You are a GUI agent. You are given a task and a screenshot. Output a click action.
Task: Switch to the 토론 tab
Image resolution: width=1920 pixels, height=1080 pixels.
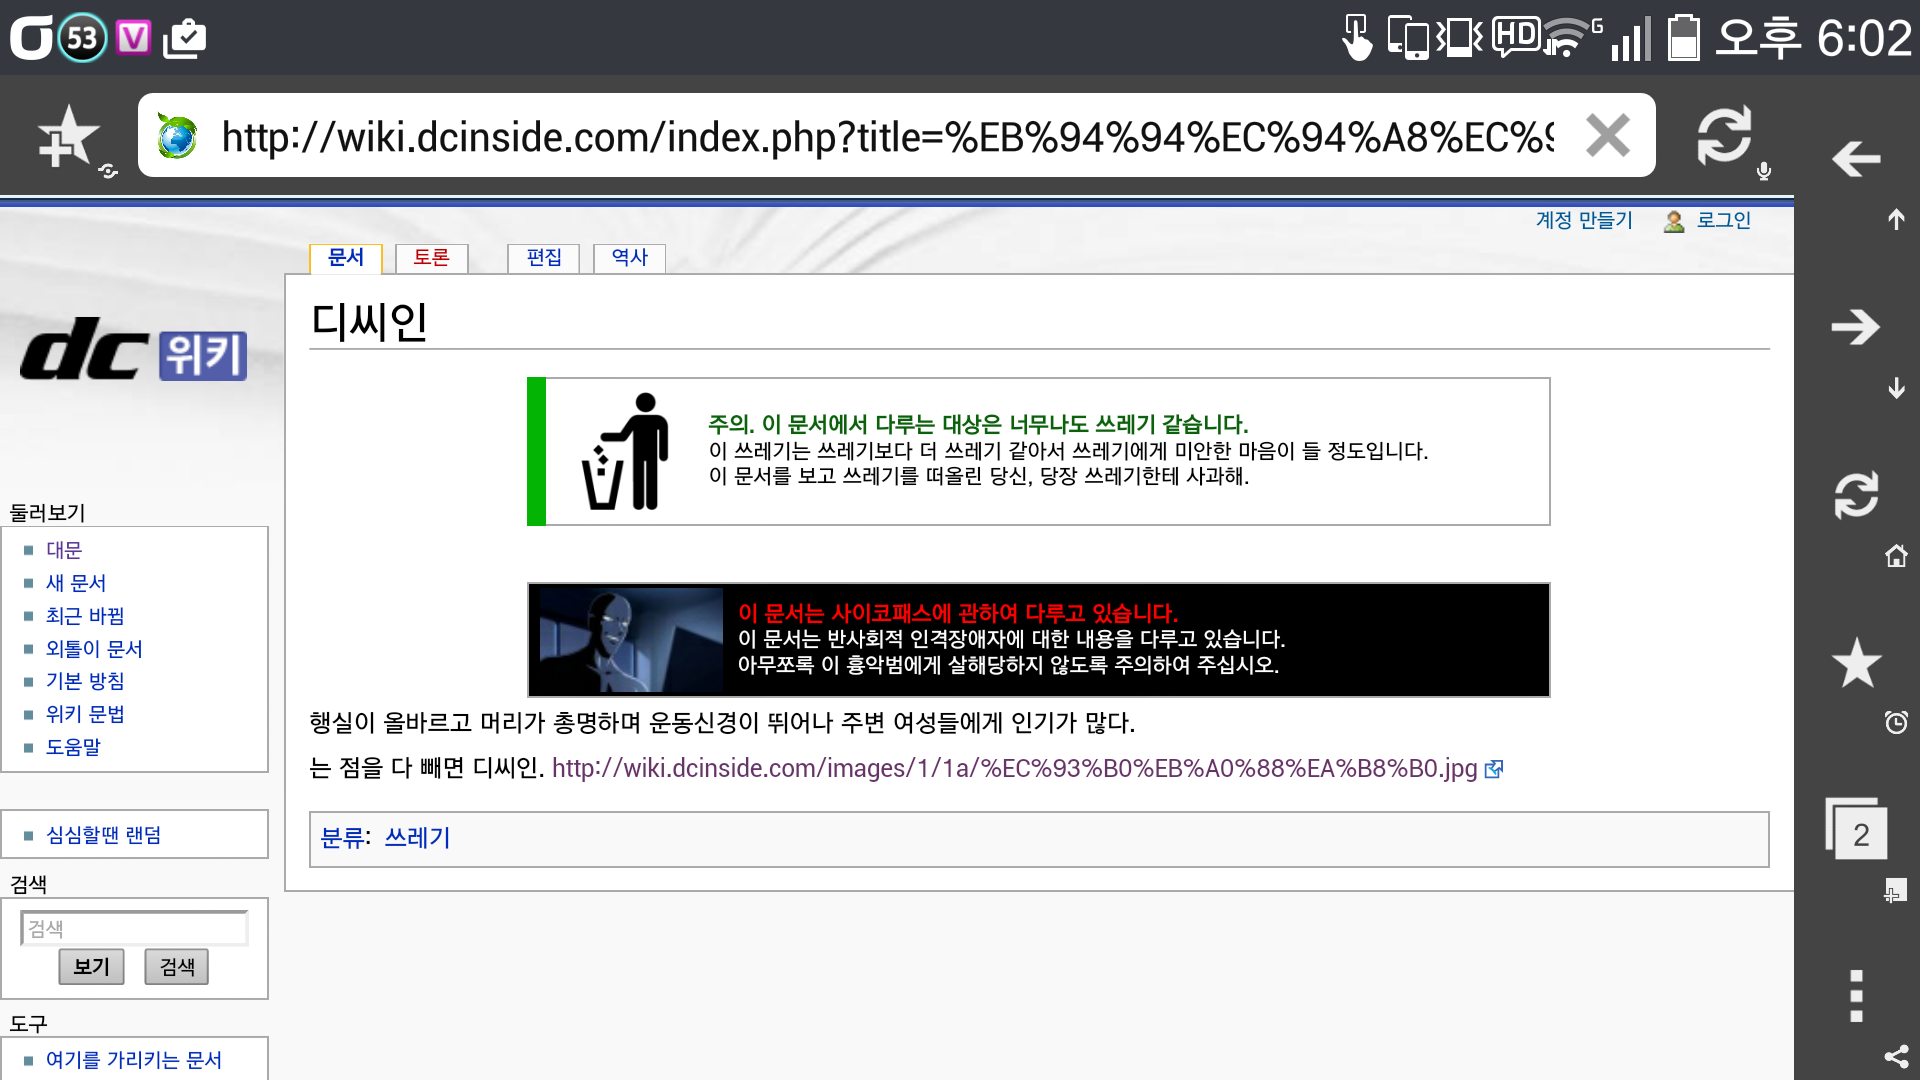(431, 258)
